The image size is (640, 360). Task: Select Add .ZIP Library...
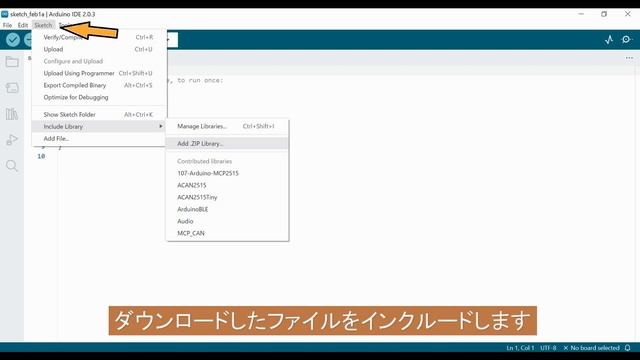(x=227, y=144)
